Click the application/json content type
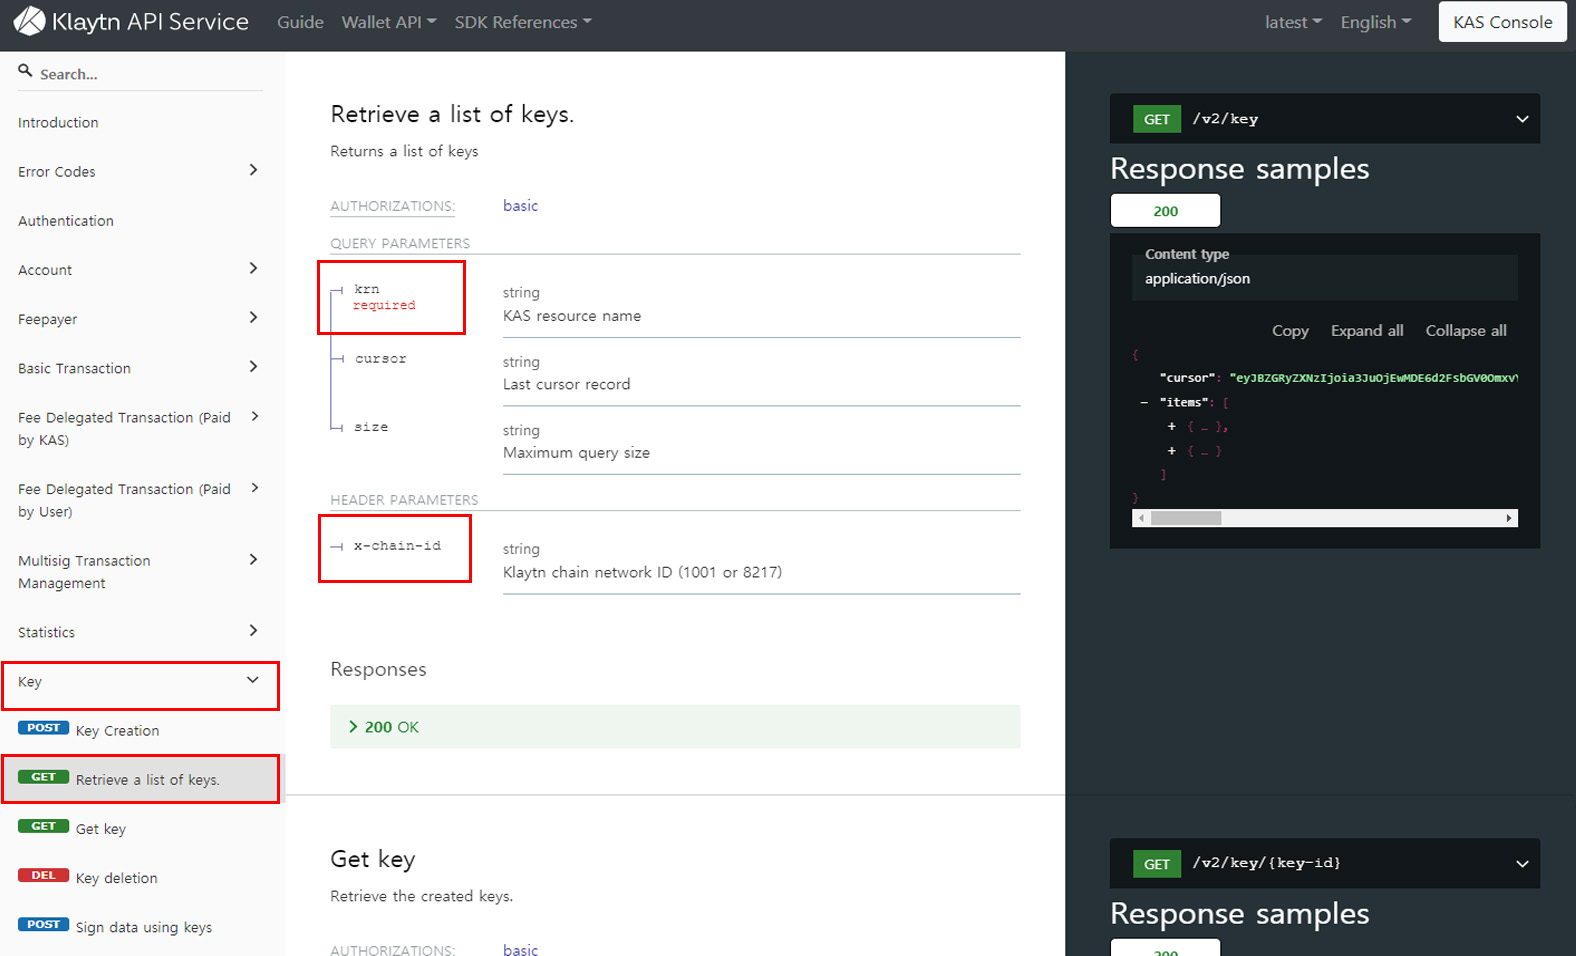This screenshot has width=1576, height=956. 1197,279
